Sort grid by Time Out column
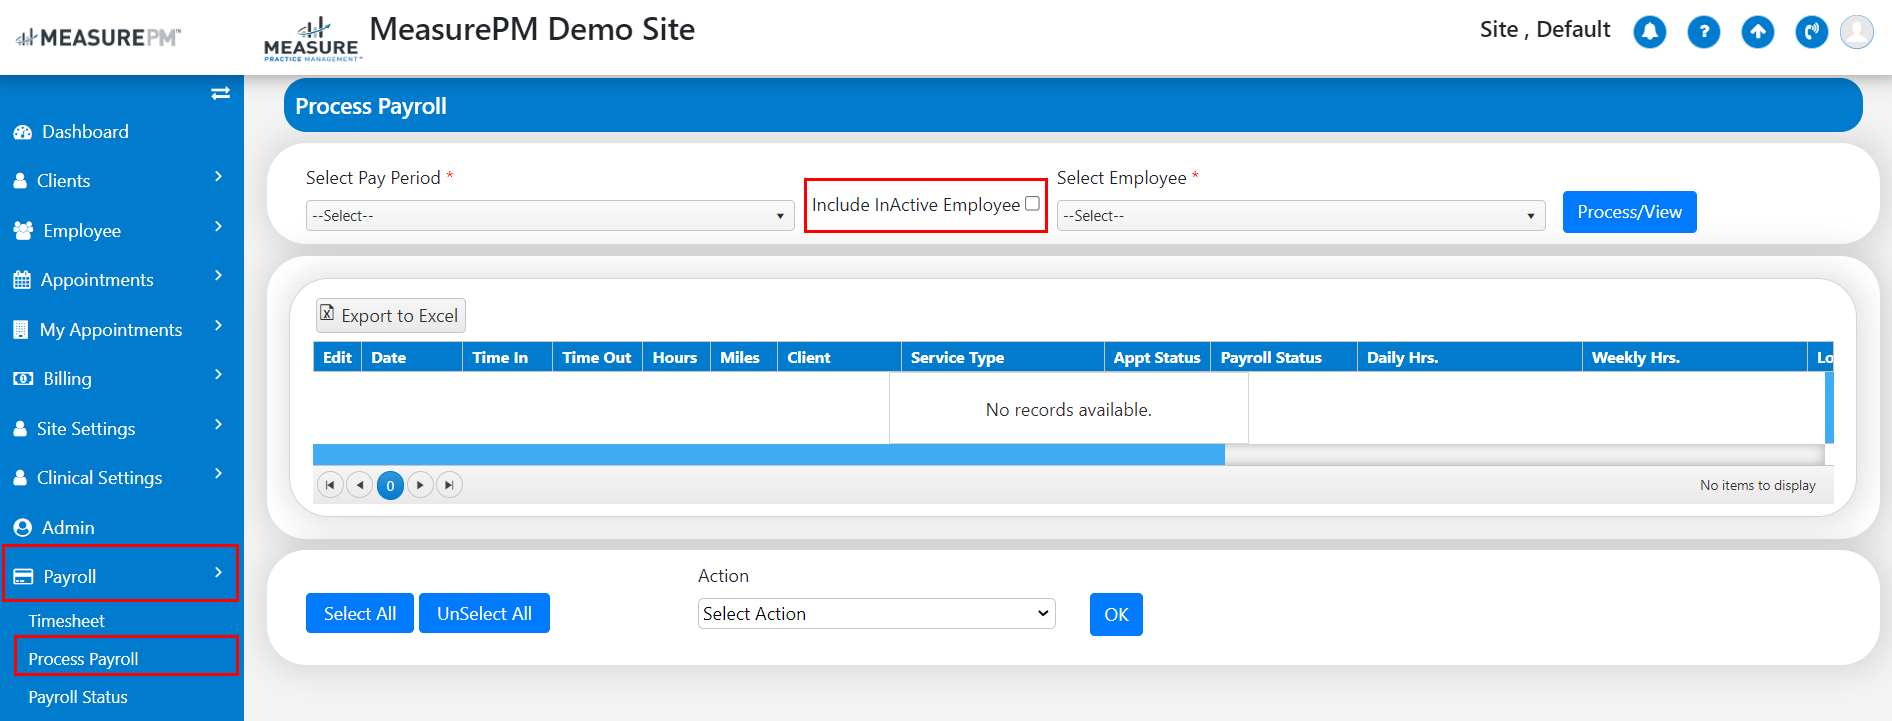1892x721 pixels. click(597, 358)
